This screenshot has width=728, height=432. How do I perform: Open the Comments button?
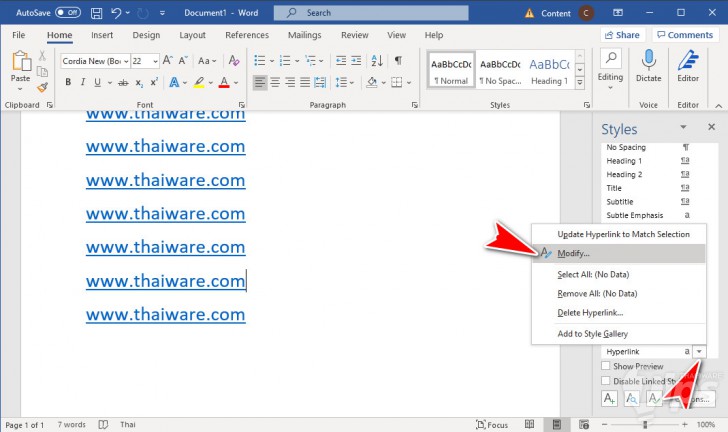(685, 35)
